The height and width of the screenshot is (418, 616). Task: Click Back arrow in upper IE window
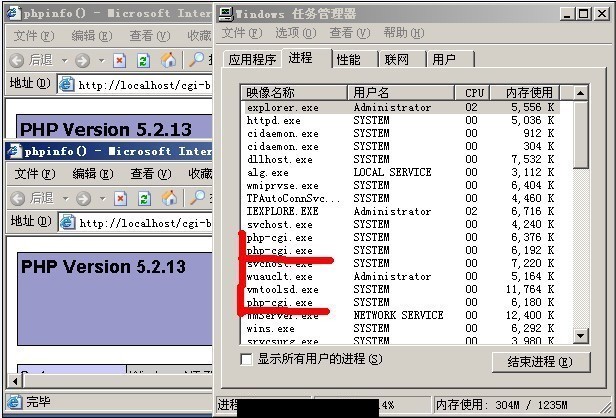(x=16, y=60)
